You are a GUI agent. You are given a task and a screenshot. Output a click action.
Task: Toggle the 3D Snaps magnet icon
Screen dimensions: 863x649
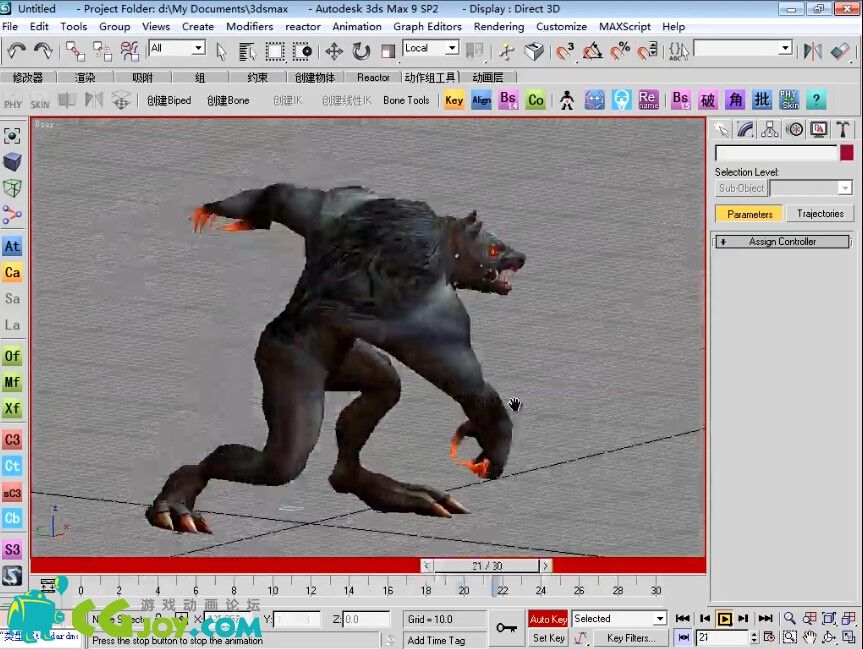click(564, 52)
